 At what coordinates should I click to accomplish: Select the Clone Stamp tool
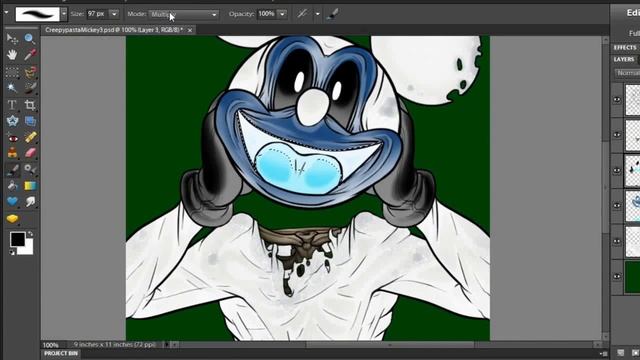click(12, 153)
